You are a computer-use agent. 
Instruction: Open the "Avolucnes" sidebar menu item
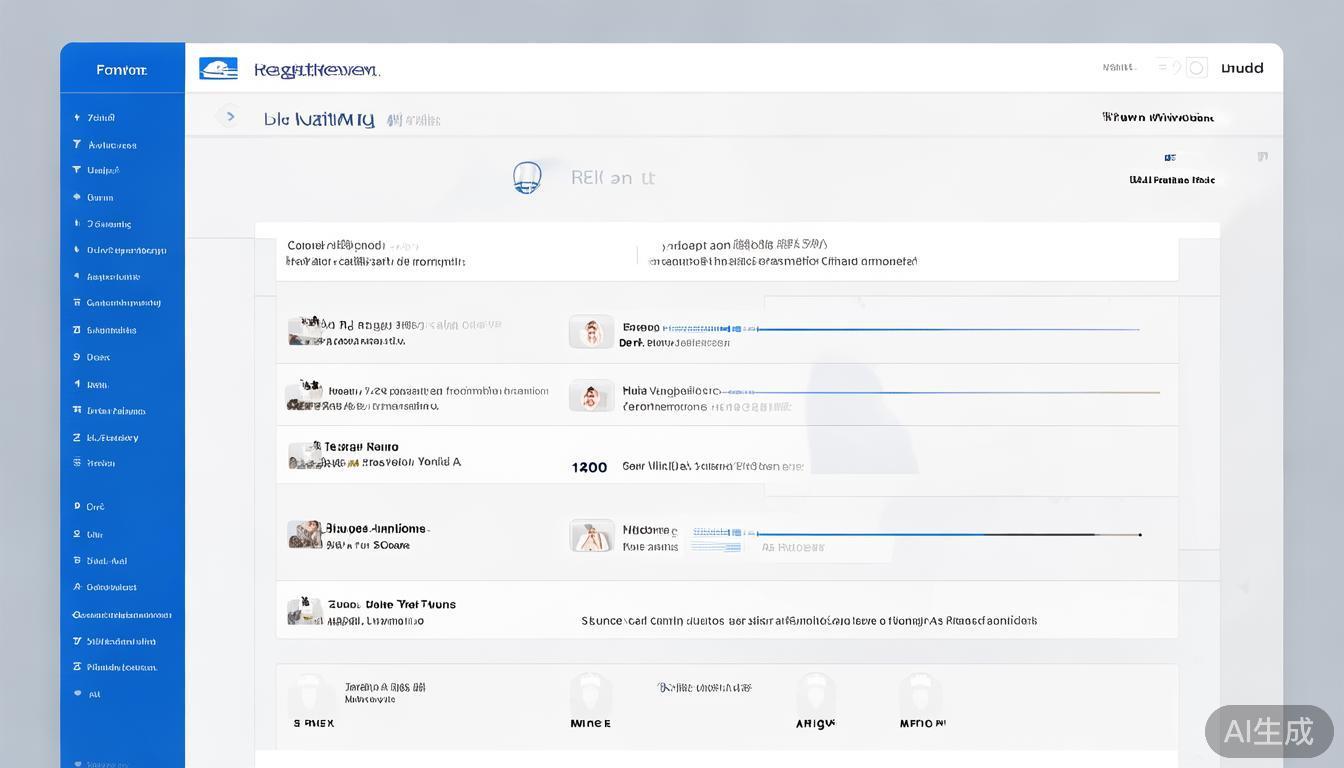112,145
